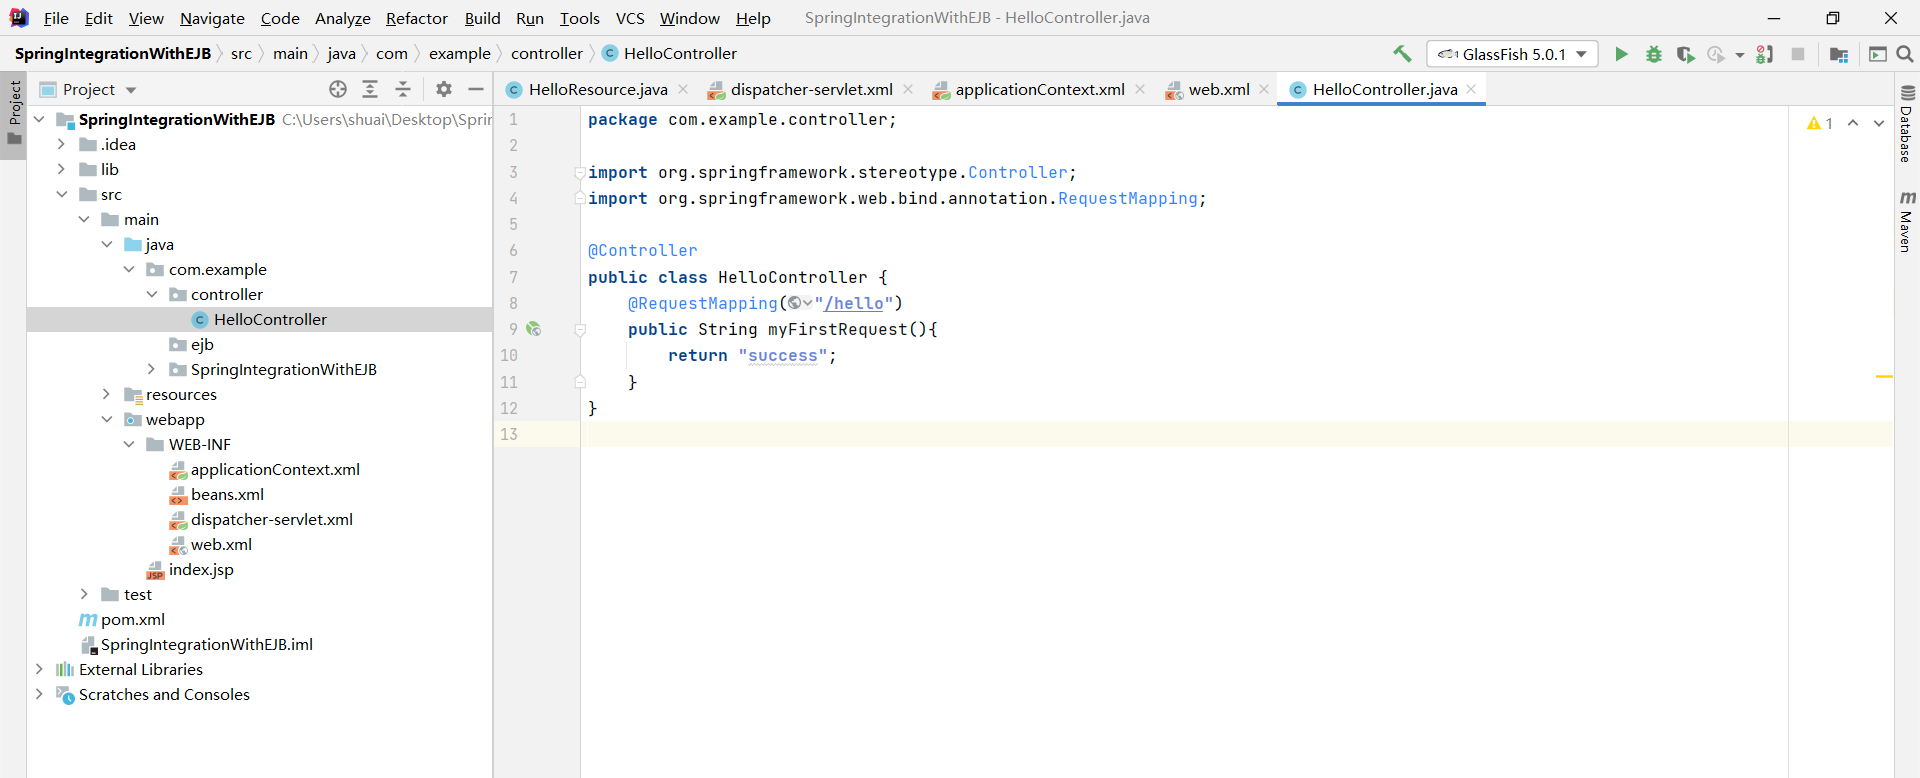
Task: Switch to the applicationContext.xml tab
Action: tap(1039, 89)
